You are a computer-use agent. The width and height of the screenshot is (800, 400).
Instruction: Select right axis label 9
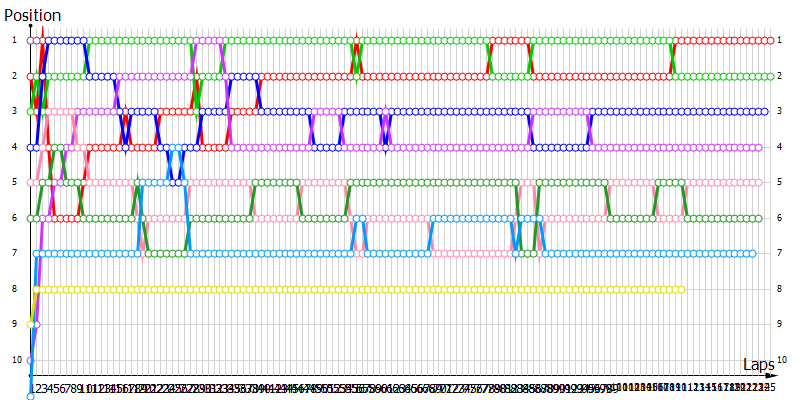(x=780, y=324)
